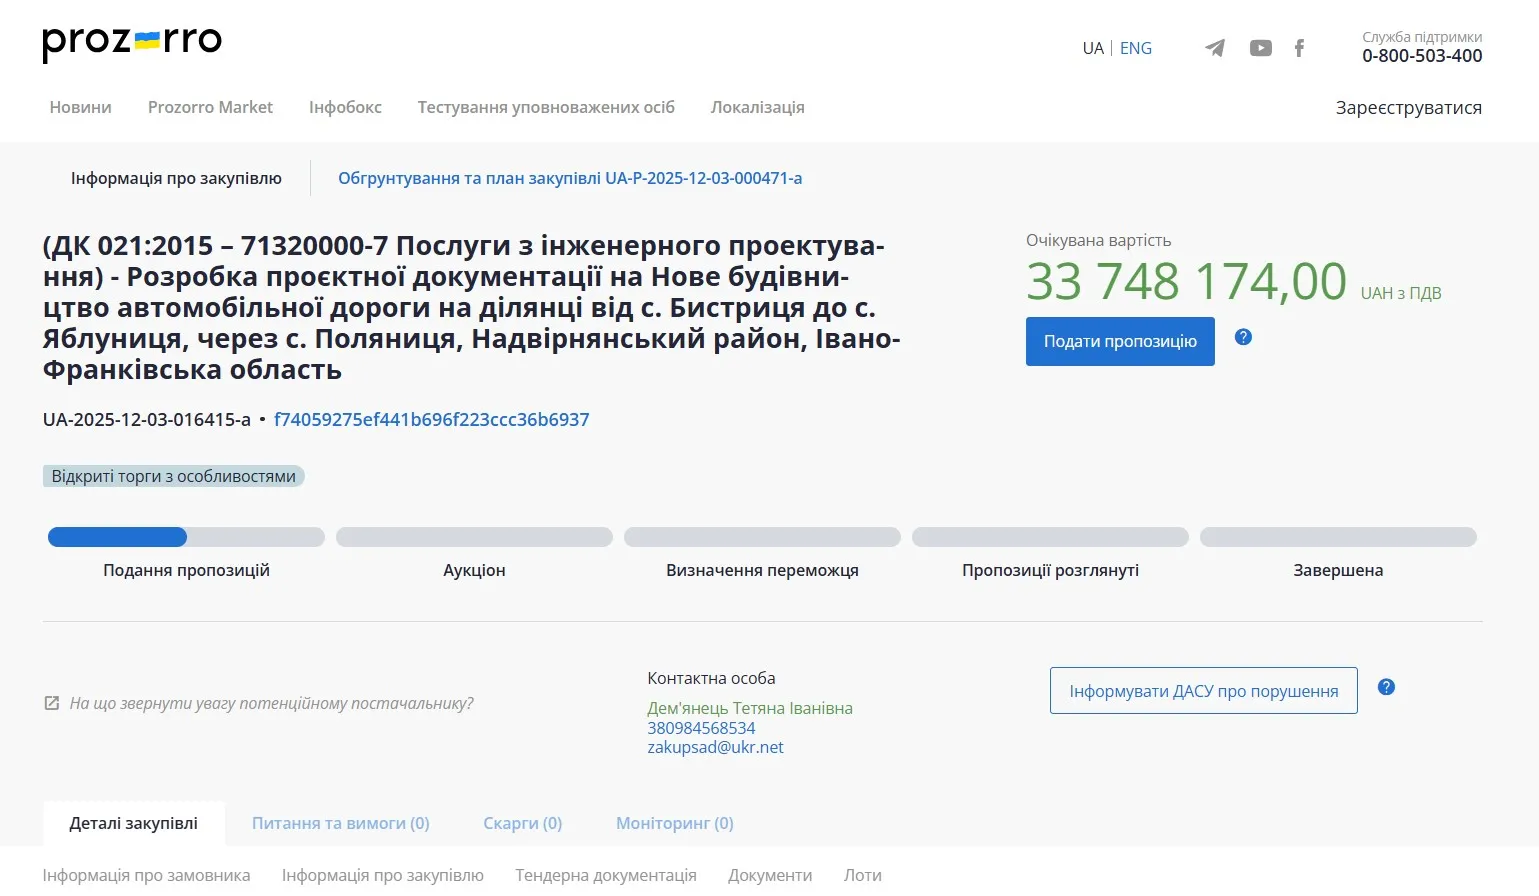Open the Prozorro Facebook icon
This screenshot has width=1539, height=896.
(x=1299, y=47)
